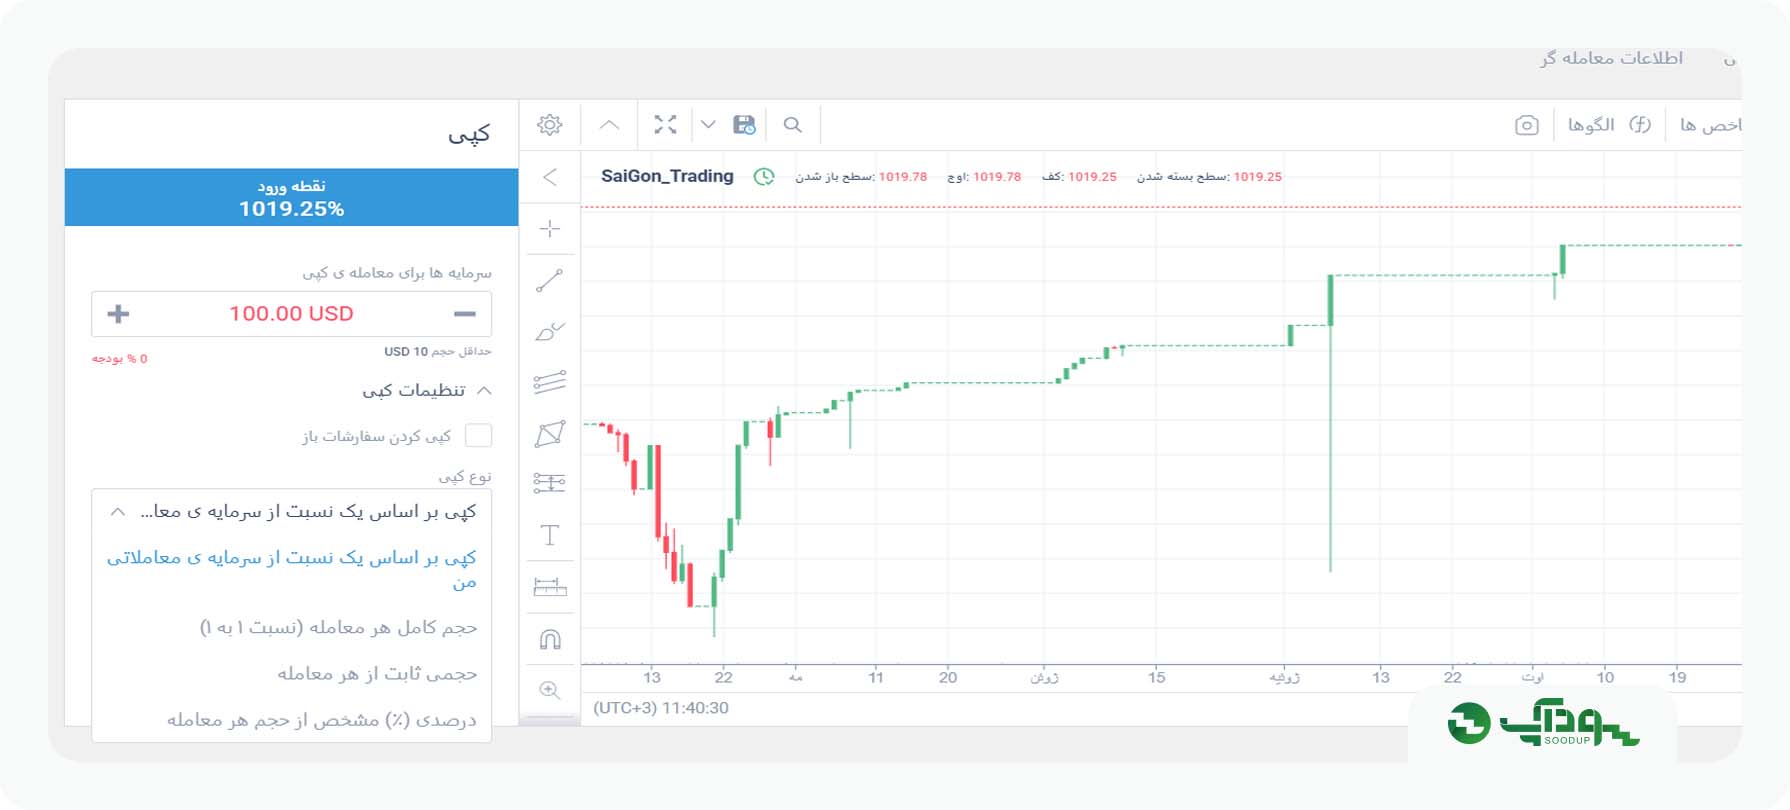Enable کپی کردن سفارشات باز checkbox
Image resolution: width=1790 pixels, height=810 pixels.
(479, 435)
